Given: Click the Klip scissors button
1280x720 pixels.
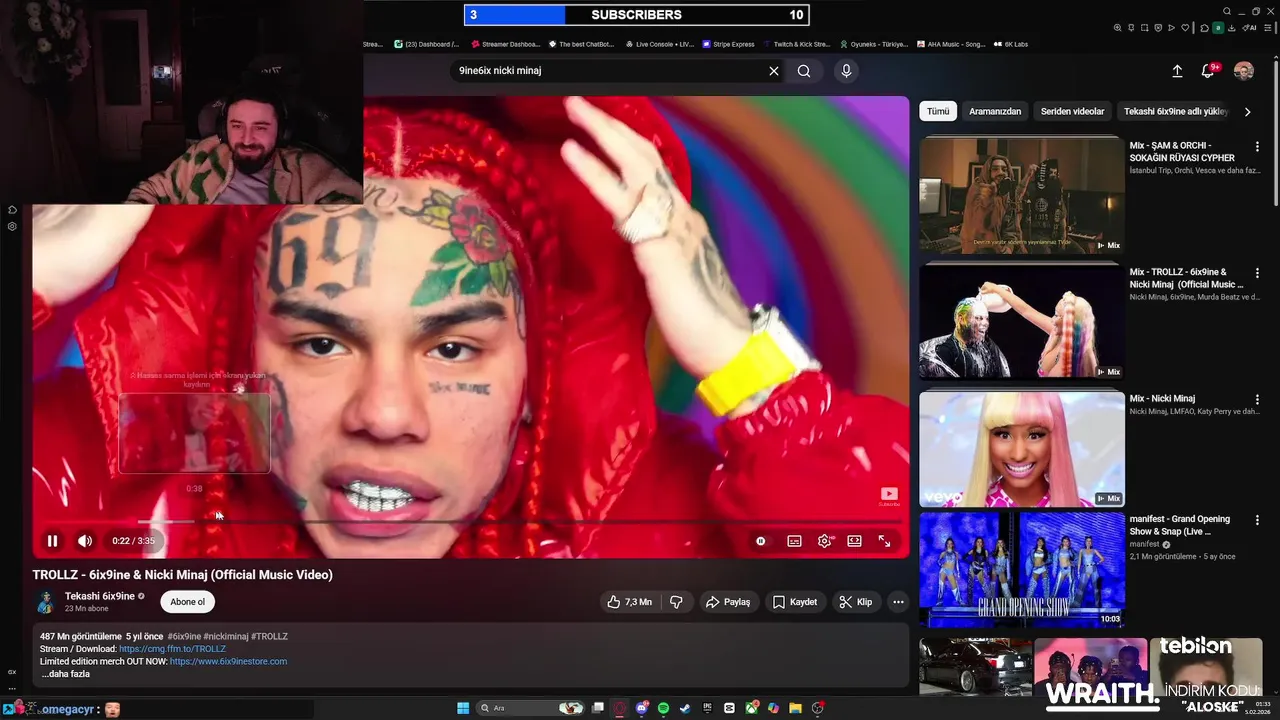Looking at the screenshot, I should coord(856,602).
